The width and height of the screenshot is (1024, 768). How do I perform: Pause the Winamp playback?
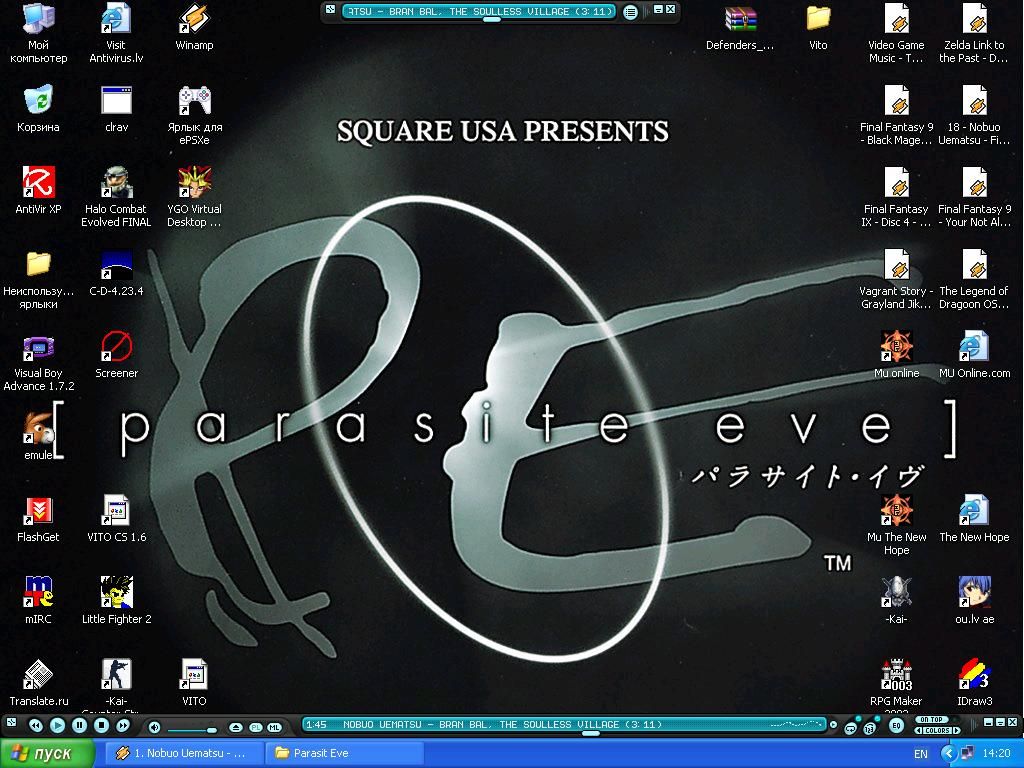[80, 725]
